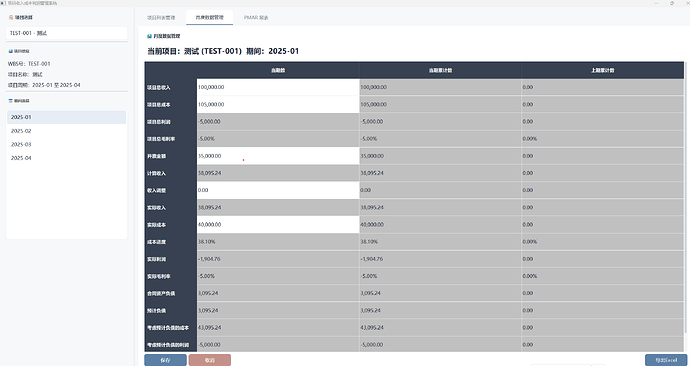Image resolution: width=690 pixels, height=366 pixels.
Task: Click the red 取消 button
Action: point(209,360)
